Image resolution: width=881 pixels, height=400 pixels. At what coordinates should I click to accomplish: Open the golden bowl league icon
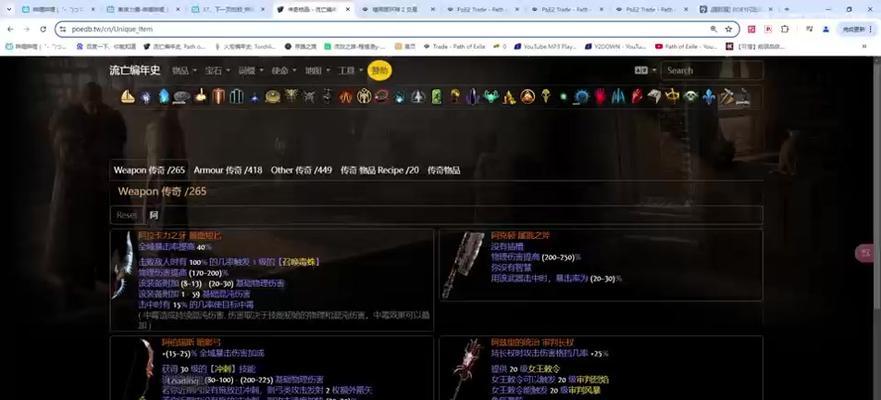[x=273, y=97]
